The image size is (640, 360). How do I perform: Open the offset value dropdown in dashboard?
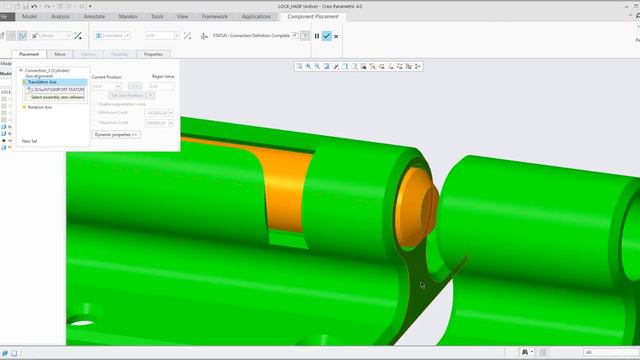click(177, 36)
